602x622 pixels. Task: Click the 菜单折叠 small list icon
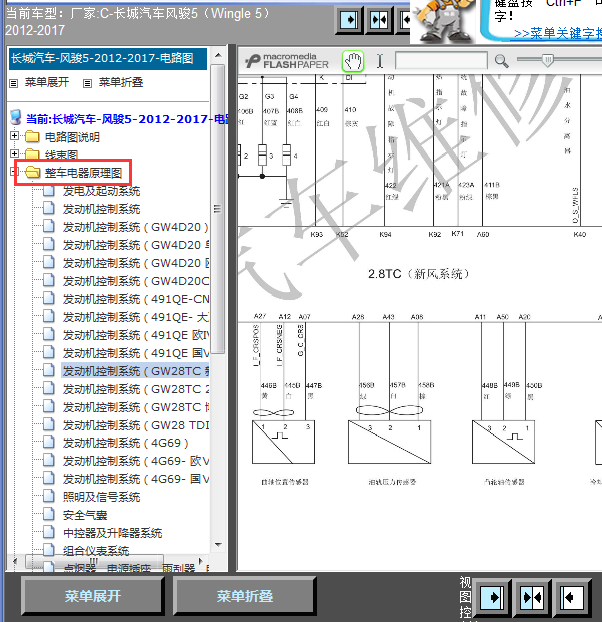[87, 83]
